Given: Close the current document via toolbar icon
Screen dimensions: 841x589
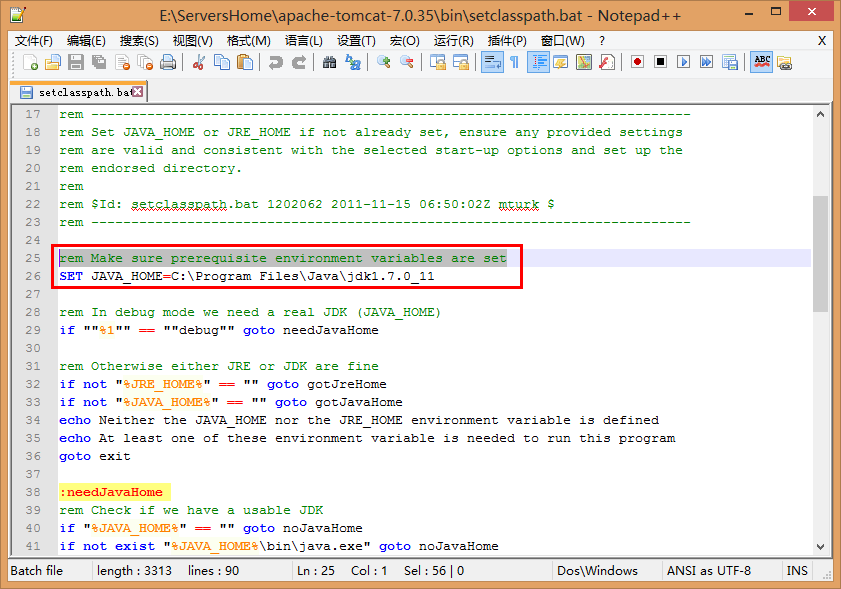Looking at the screenshot, I should [123, 63].
